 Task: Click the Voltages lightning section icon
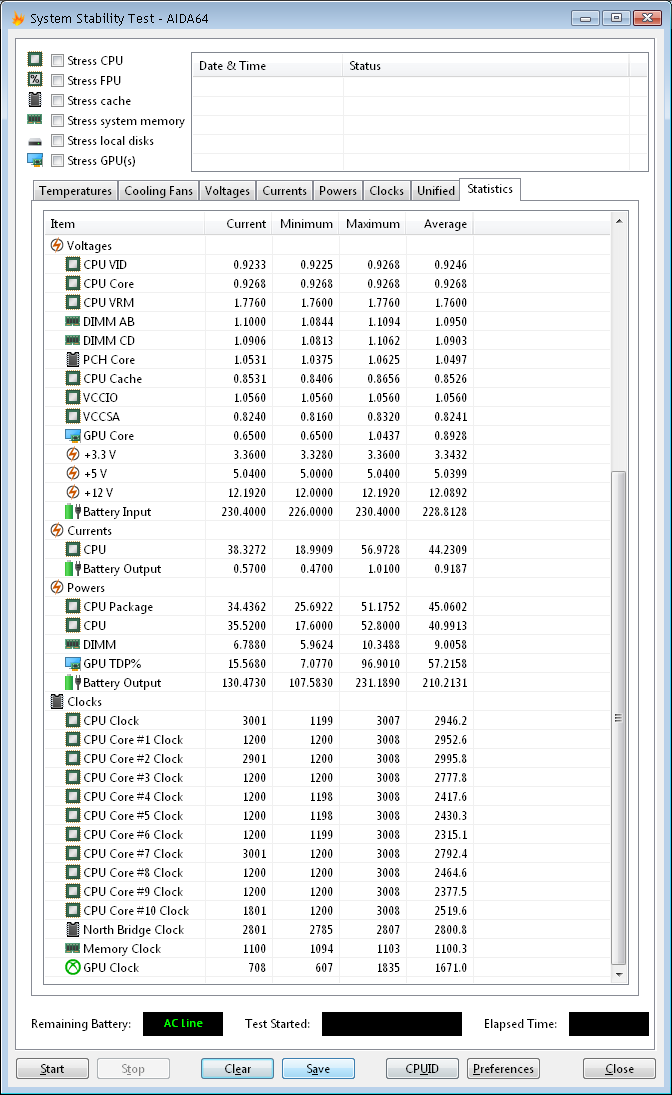(x=57, y=246)
